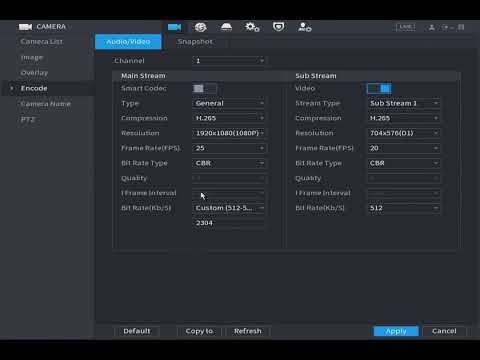480x360 pixels.
Task: Open Stream Type dropdown Sub Stream 1
Action: coord(404,103)
